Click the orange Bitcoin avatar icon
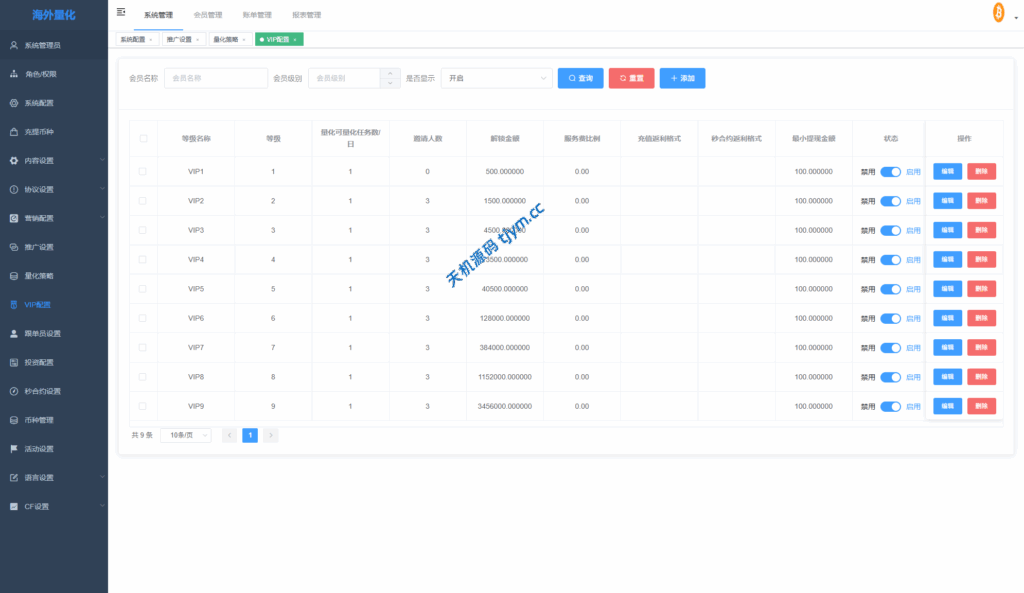1024x593 pixels. pos(997,13)
